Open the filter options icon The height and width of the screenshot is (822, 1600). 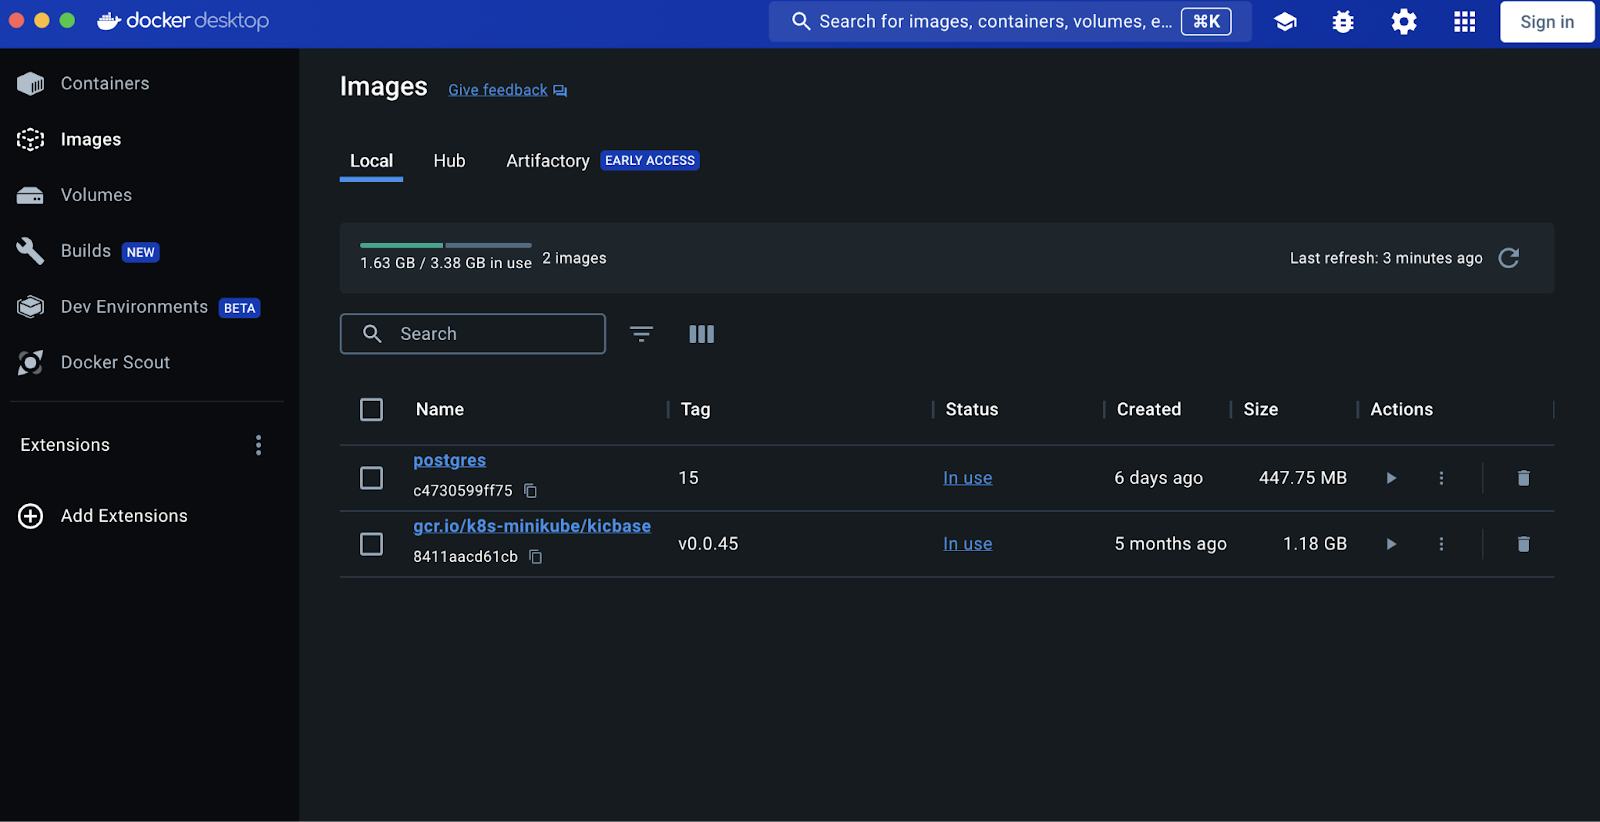click(641, 334)
